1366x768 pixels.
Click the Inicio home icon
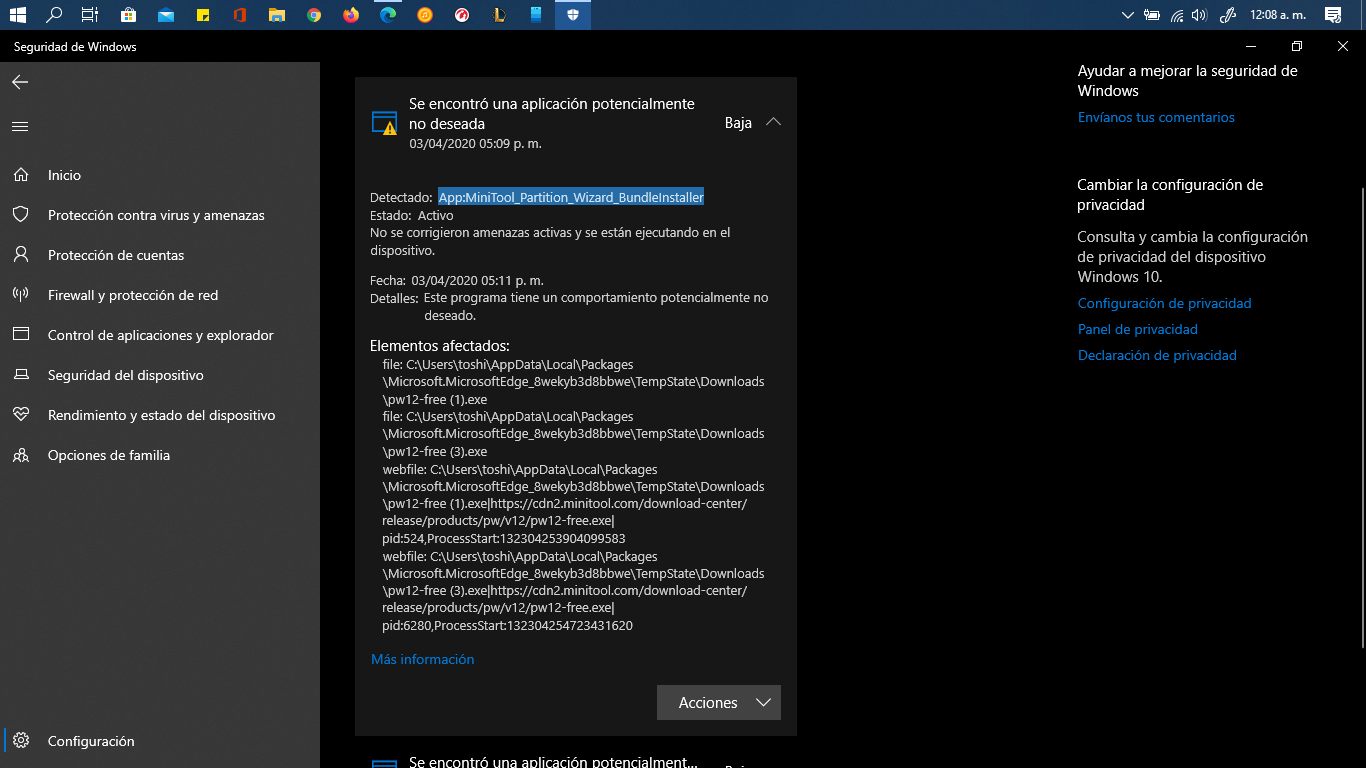[x=20, y=175]
